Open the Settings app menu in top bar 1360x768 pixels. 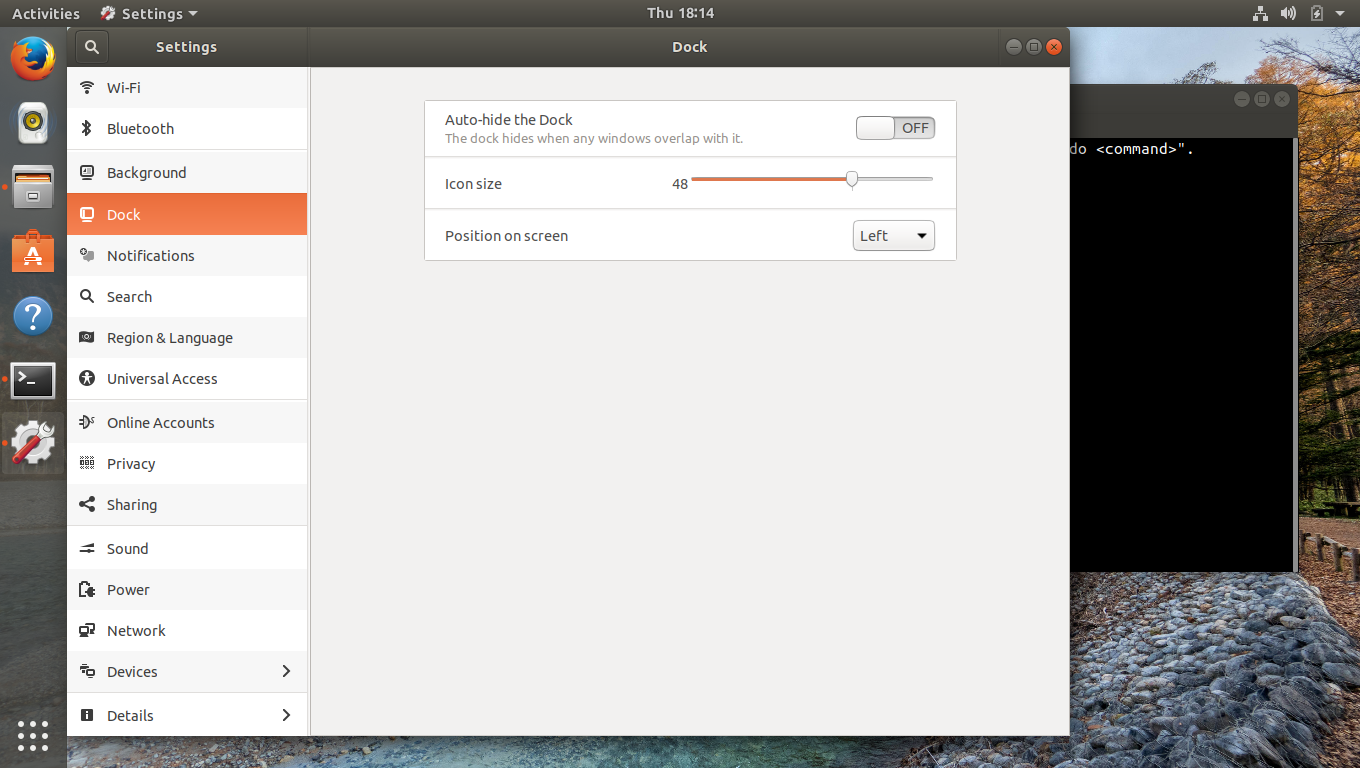149,14
